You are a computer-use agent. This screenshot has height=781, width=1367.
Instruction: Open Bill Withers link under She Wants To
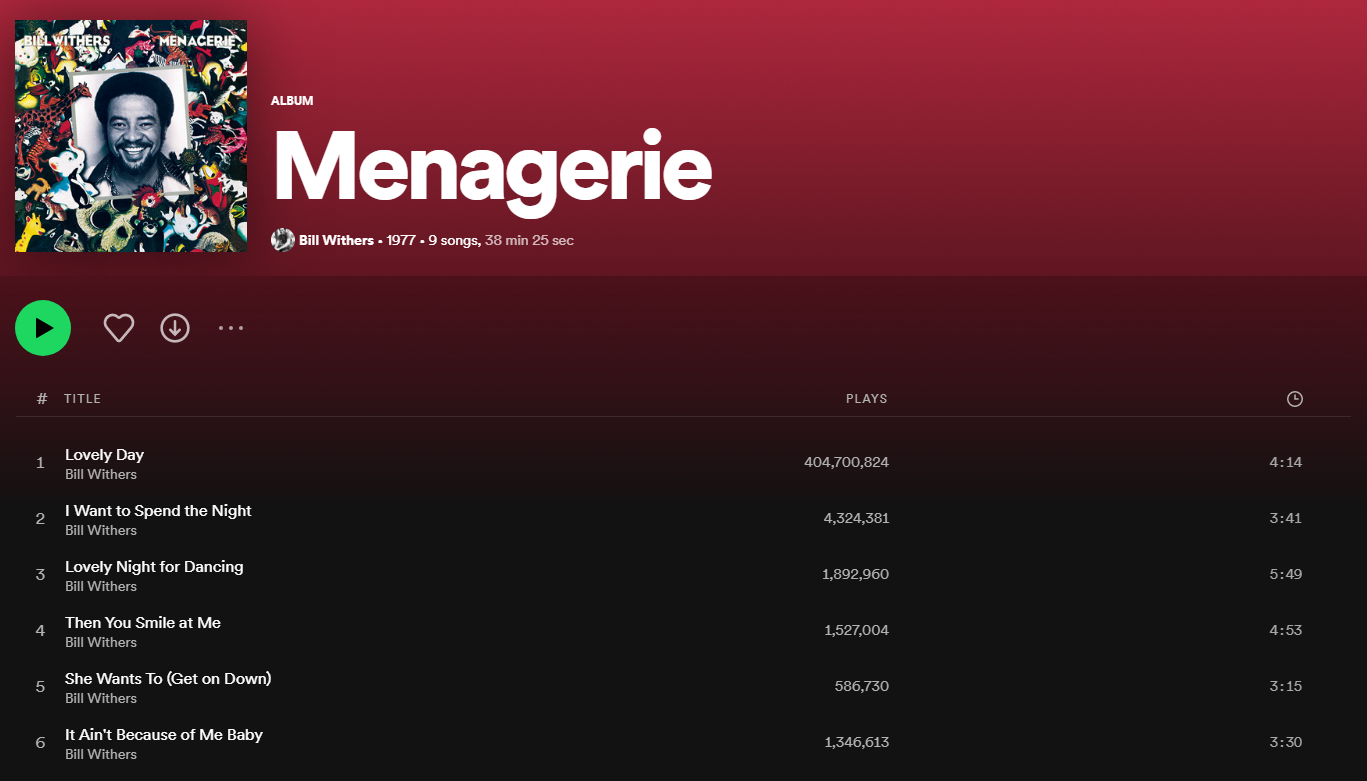[x=101, y=699]
